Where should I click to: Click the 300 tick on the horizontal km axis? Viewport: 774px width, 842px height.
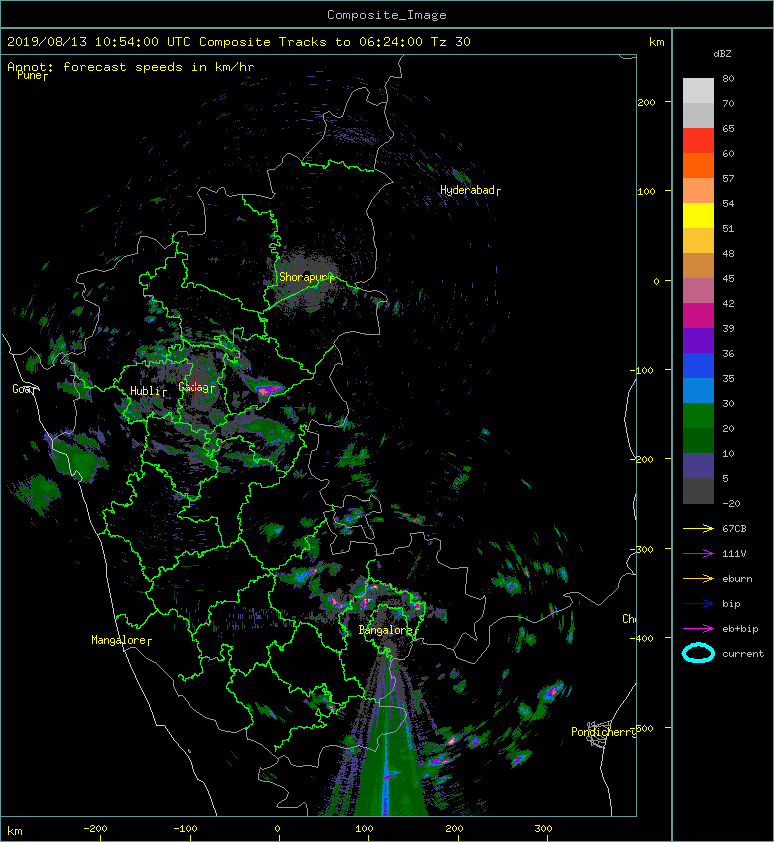pos(543,829)
